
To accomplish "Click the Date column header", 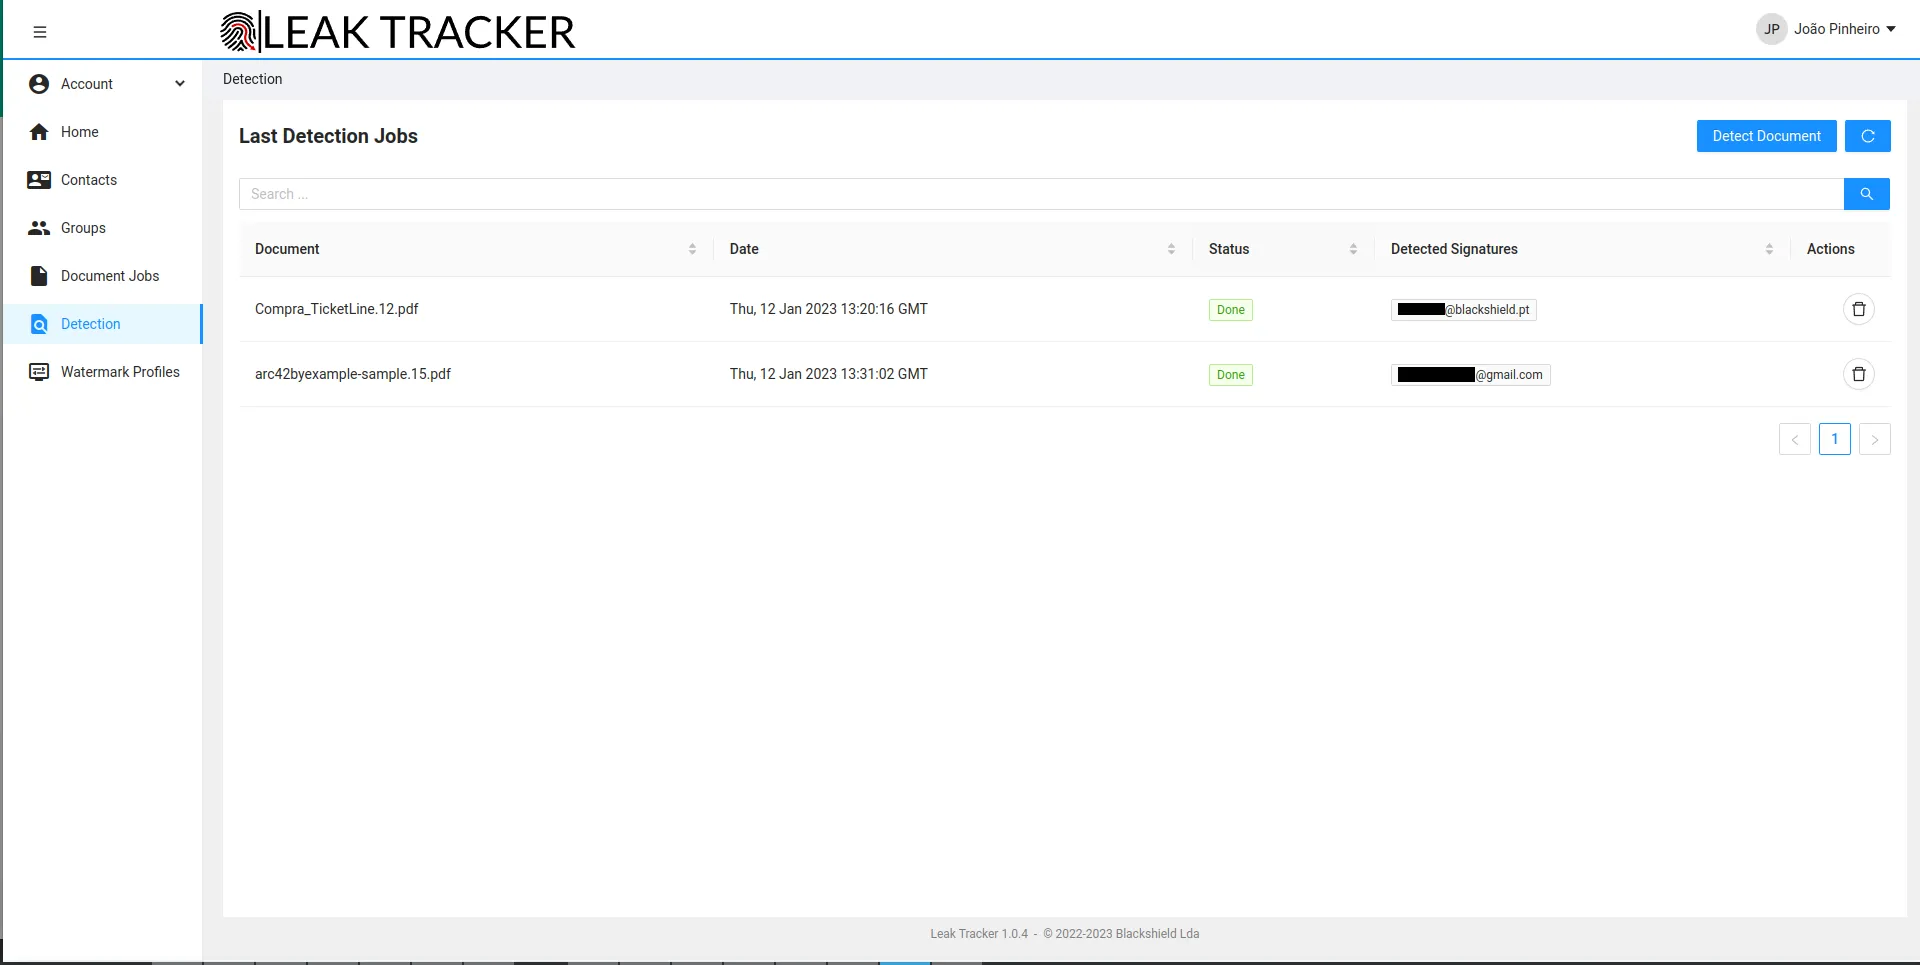I will click(744, 249).
